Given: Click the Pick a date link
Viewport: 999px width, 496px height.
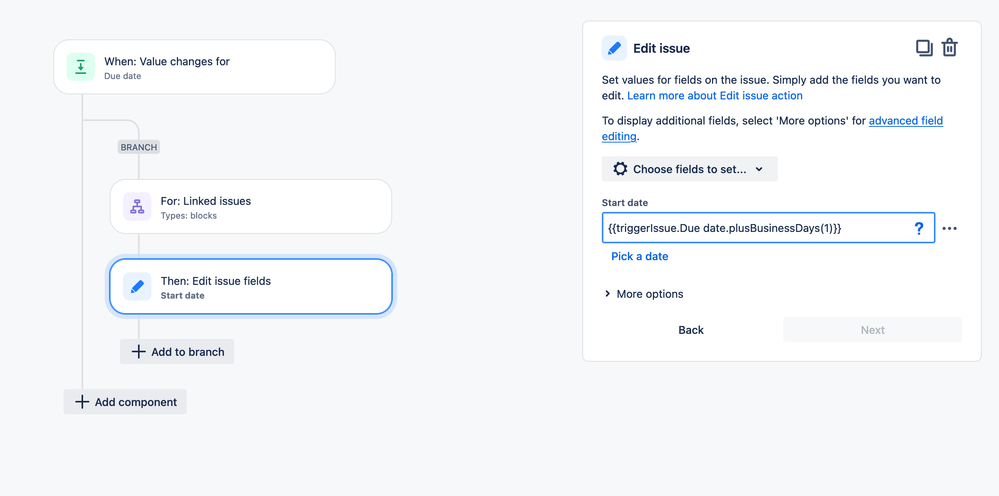Looking at the screenshot, I should pos(639,256).
